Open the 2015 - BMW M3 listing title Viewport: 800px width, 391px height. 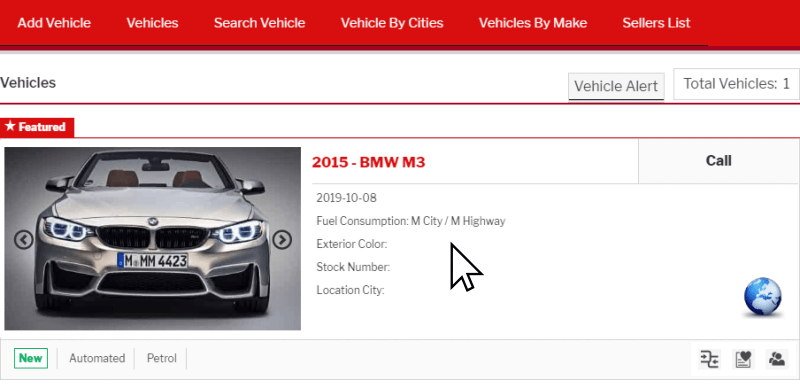[x=368, y=162]
